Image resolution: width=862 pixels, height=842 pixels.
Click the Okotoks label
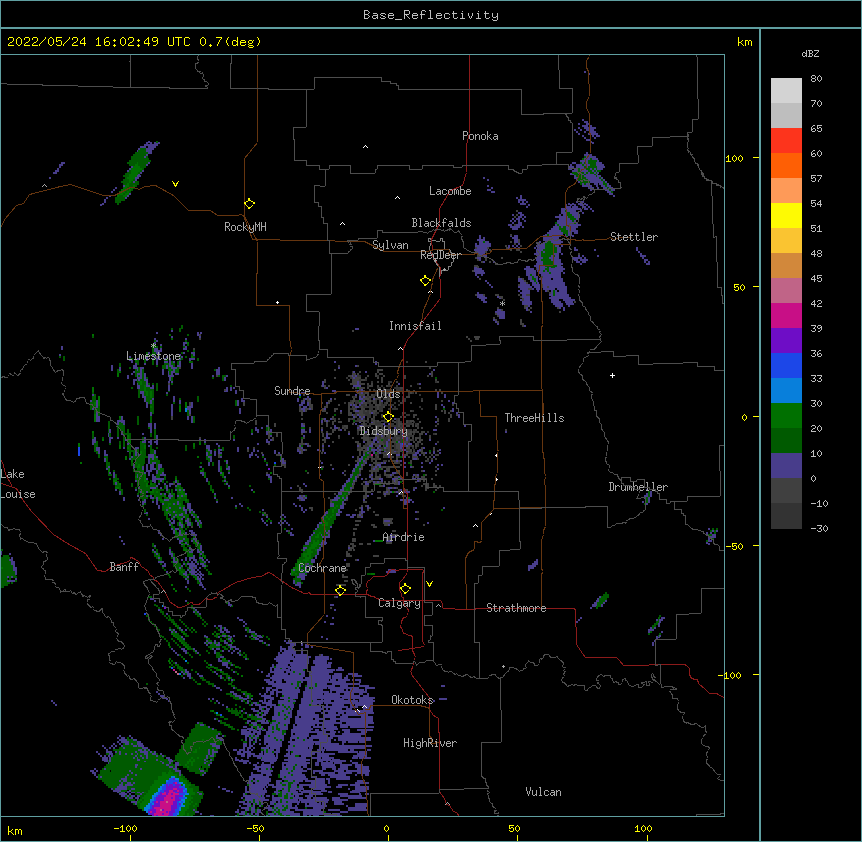[412, 700]
